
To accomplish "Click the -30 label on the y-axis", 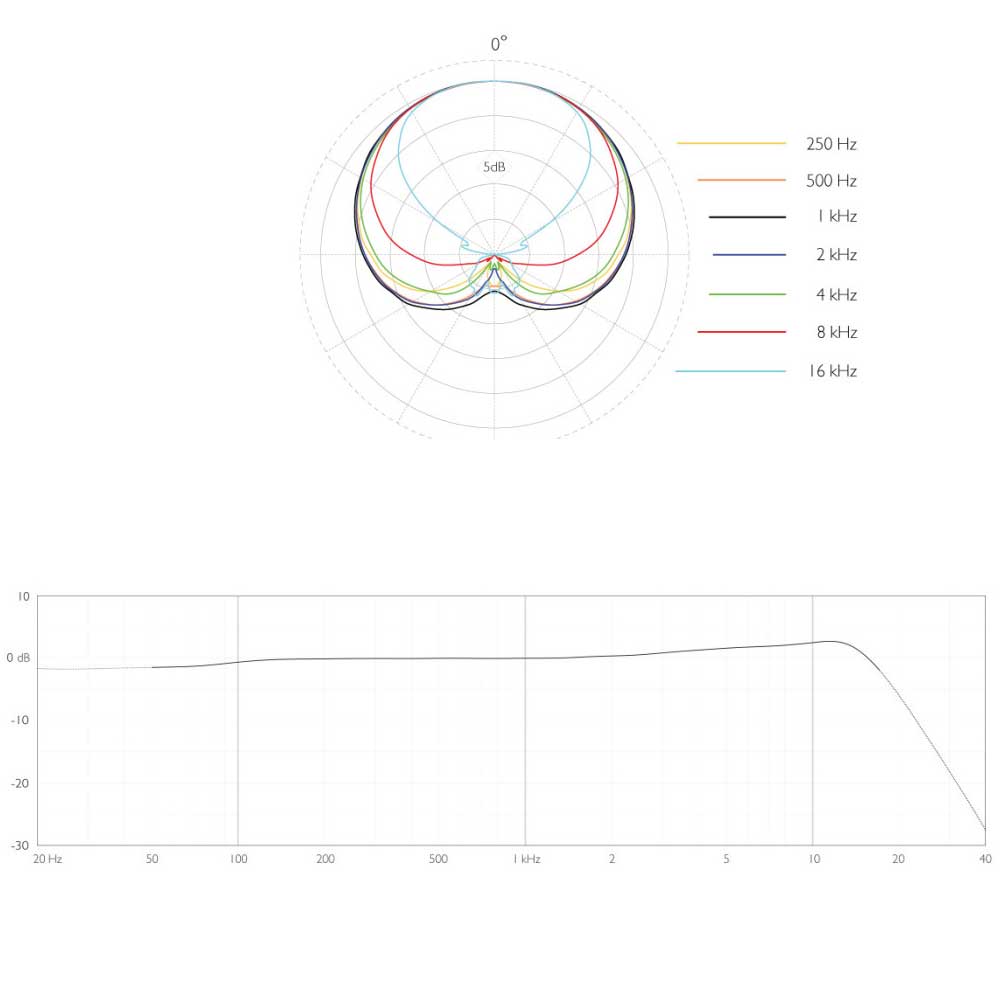I will 20,845.
